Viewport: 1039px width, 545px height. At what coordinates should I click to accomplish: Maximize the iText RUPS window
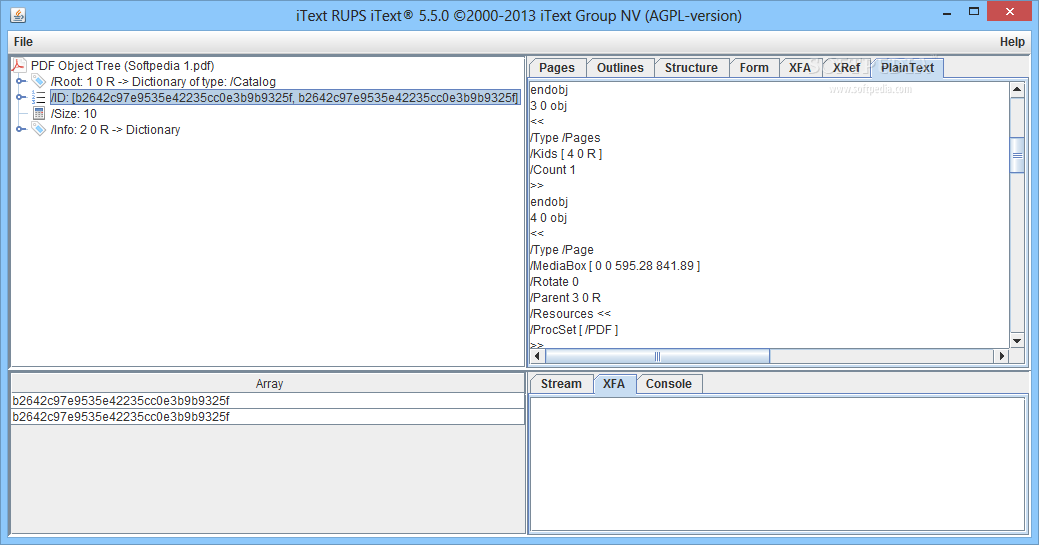point(973,12)
